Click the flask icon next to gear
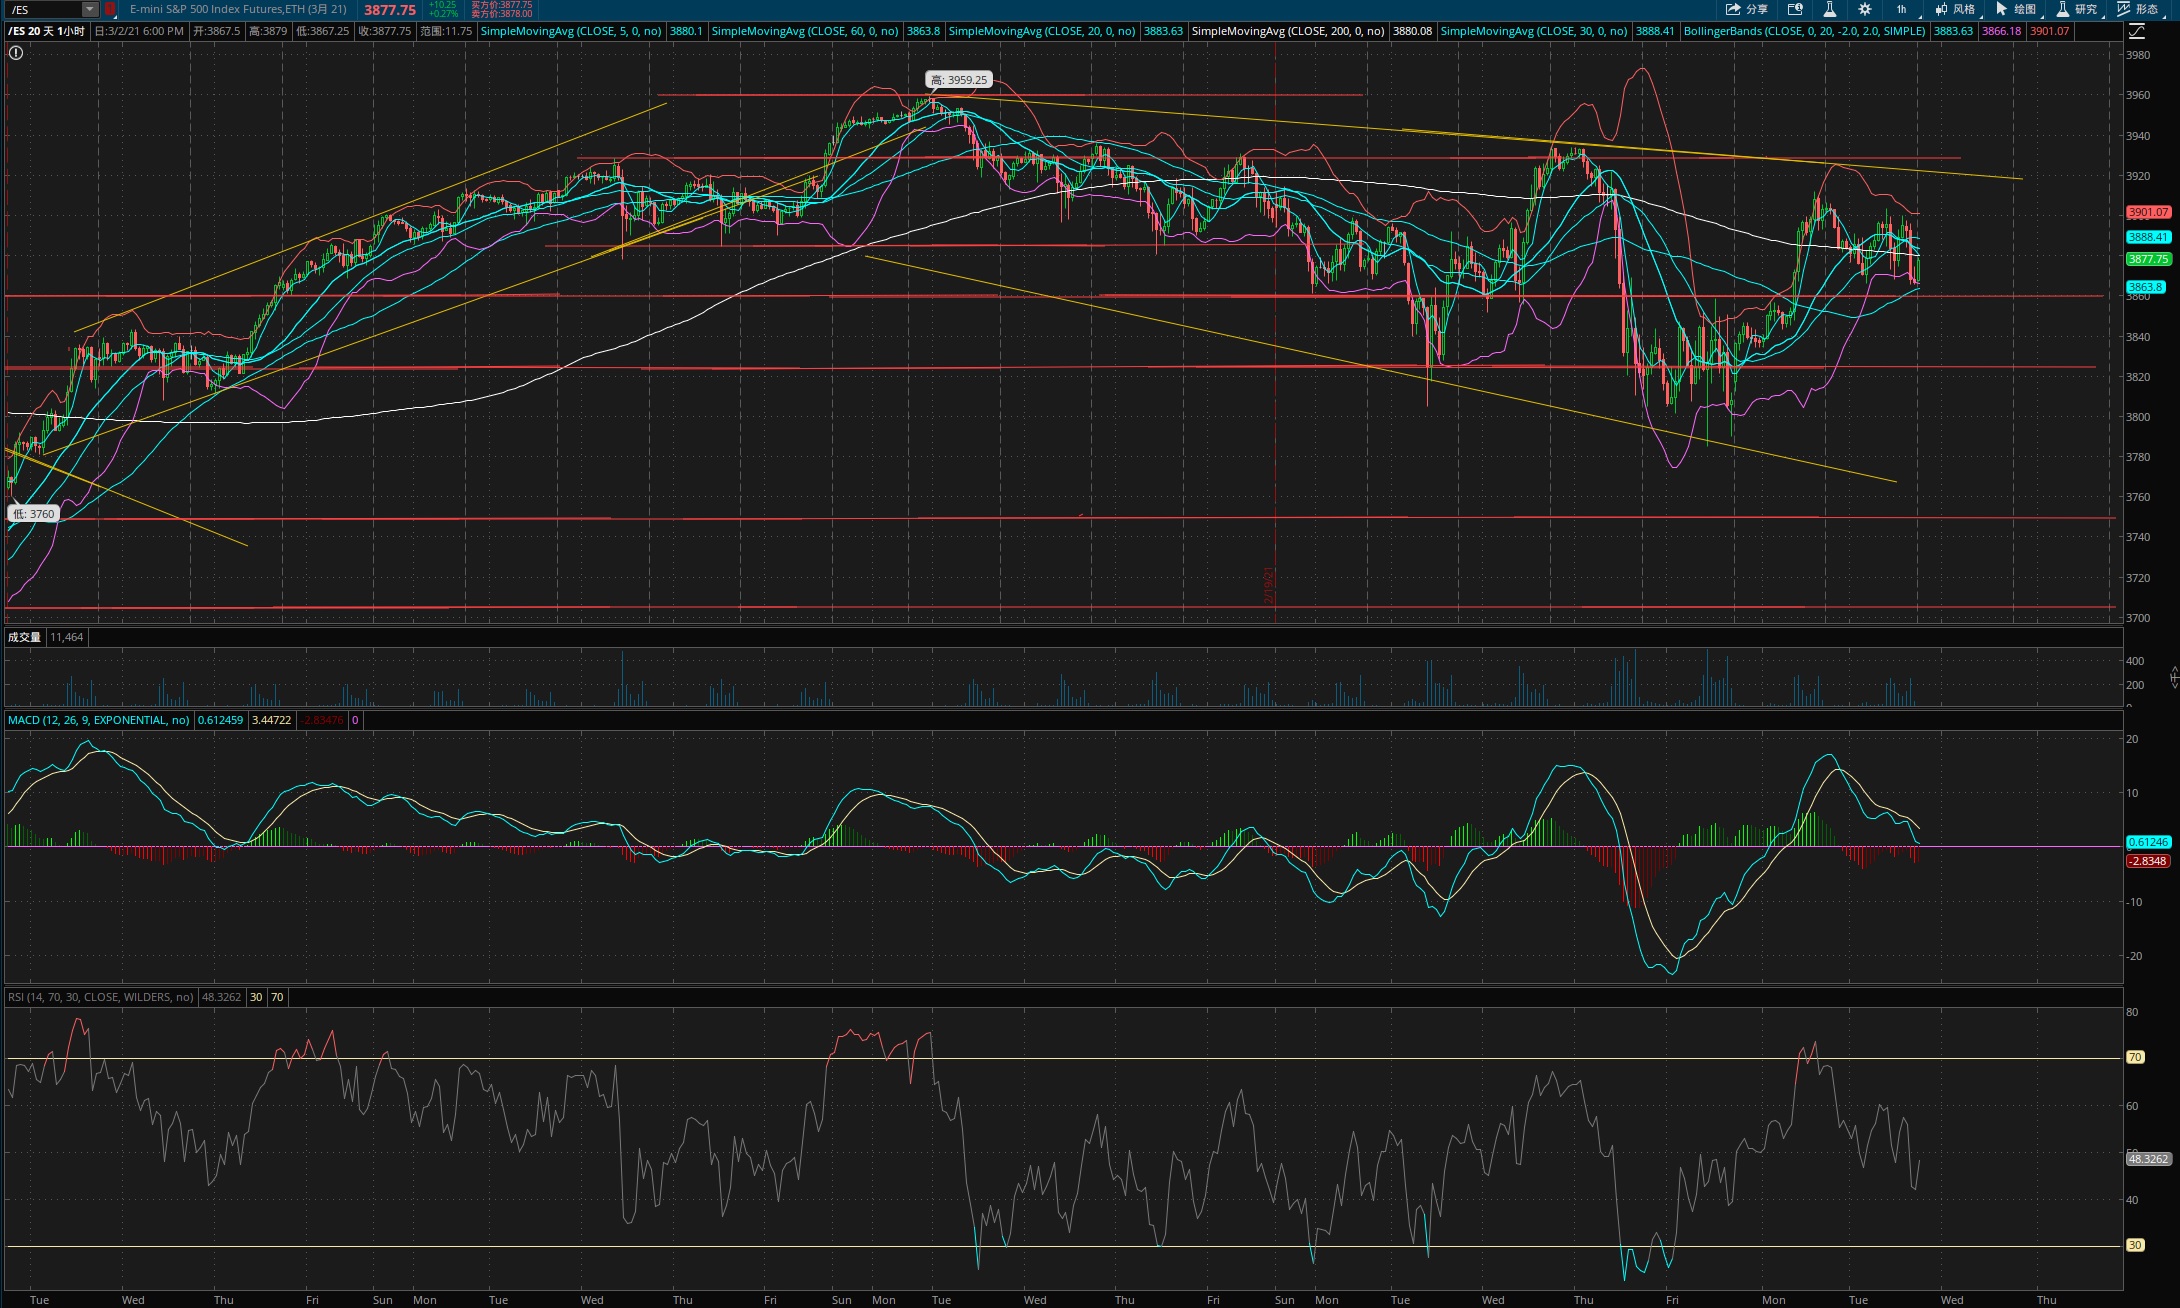 [1829, 9]
